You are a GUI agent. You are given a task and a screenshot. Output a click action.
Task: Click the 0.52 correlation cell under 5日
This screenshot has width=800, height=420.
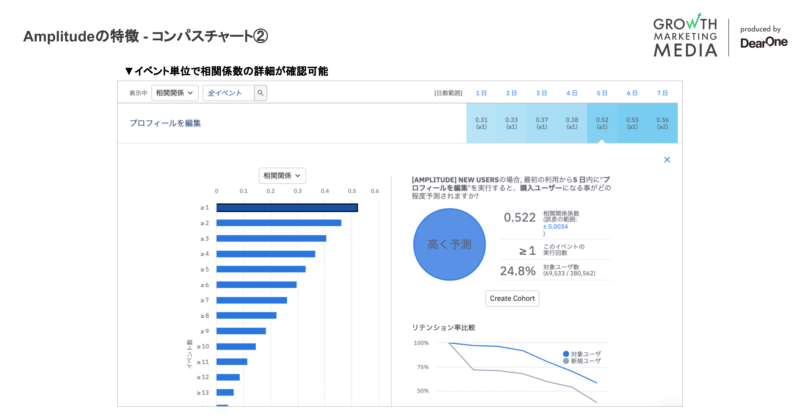[x=602, y=123]
